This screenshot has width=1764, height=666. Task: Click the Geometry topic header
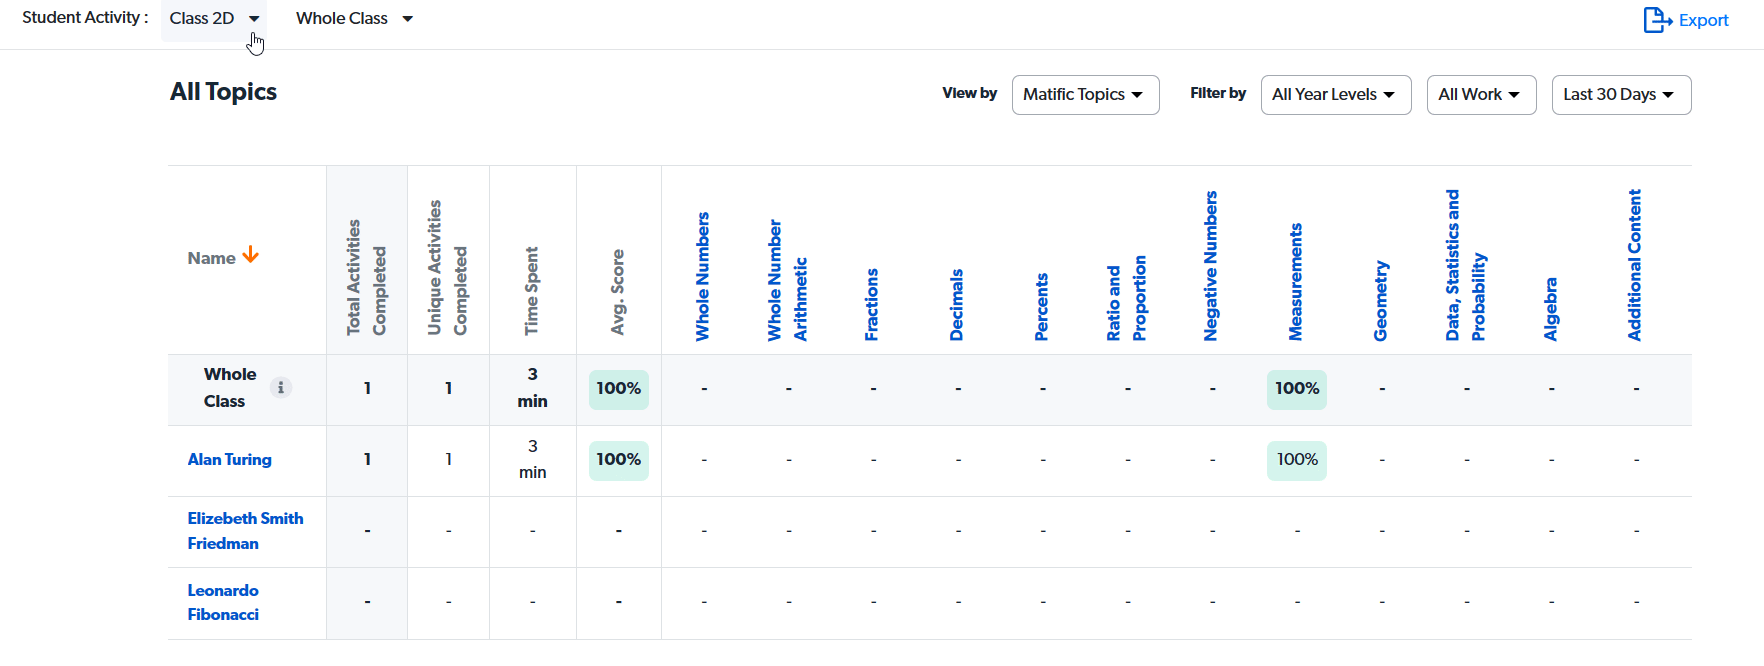(1381, 301)
